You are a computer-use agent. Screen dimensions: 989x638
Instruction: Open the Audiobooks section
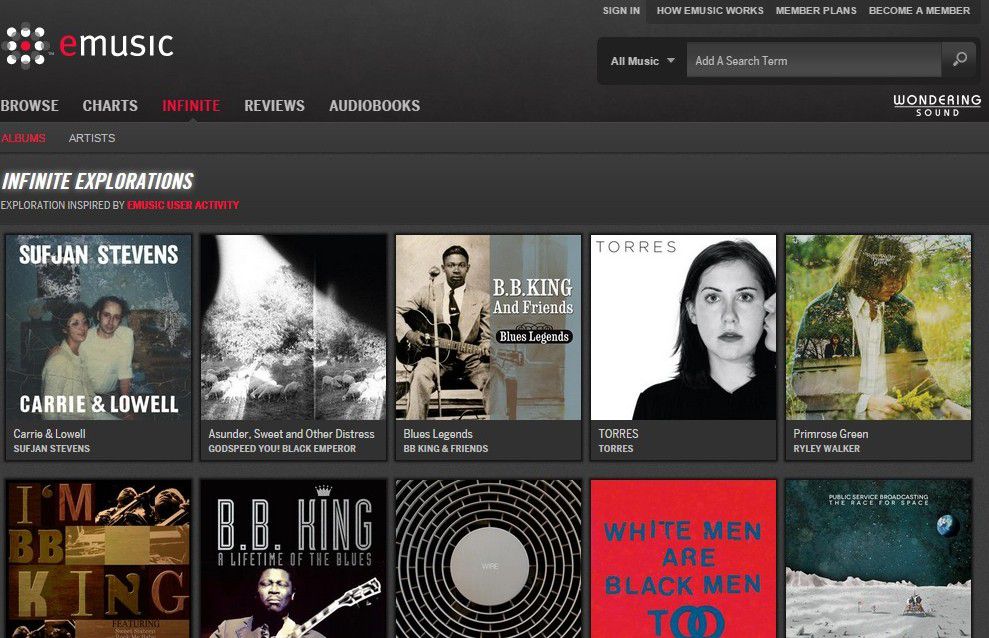pos(375,105)
